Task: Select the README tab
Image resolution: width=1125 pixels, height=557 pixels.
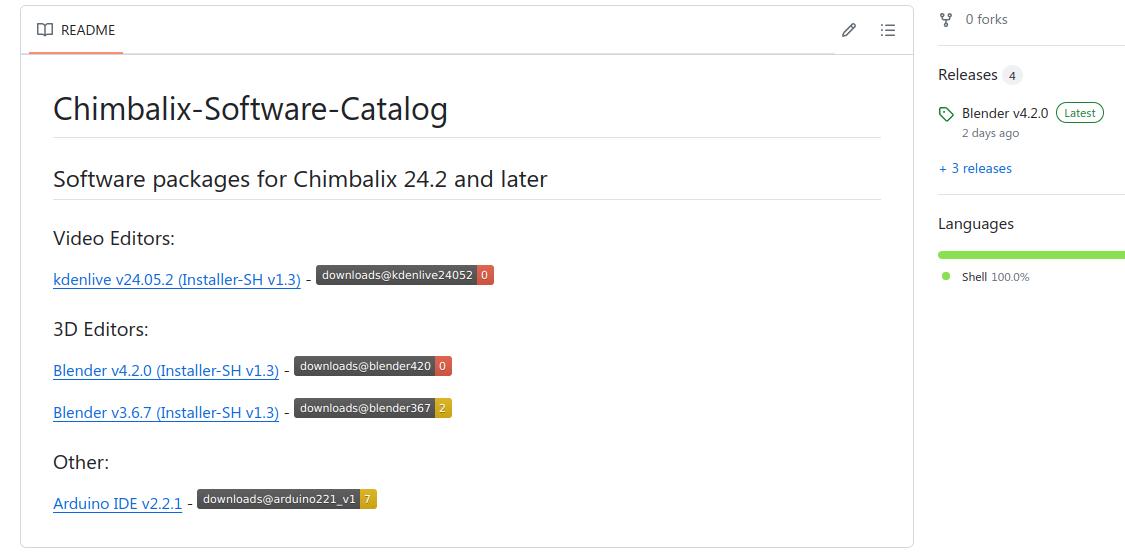Action: [76, 30]
